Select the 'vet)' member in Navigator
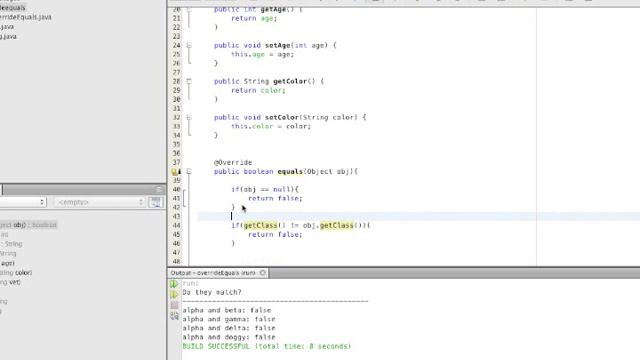 pos(10,282)
